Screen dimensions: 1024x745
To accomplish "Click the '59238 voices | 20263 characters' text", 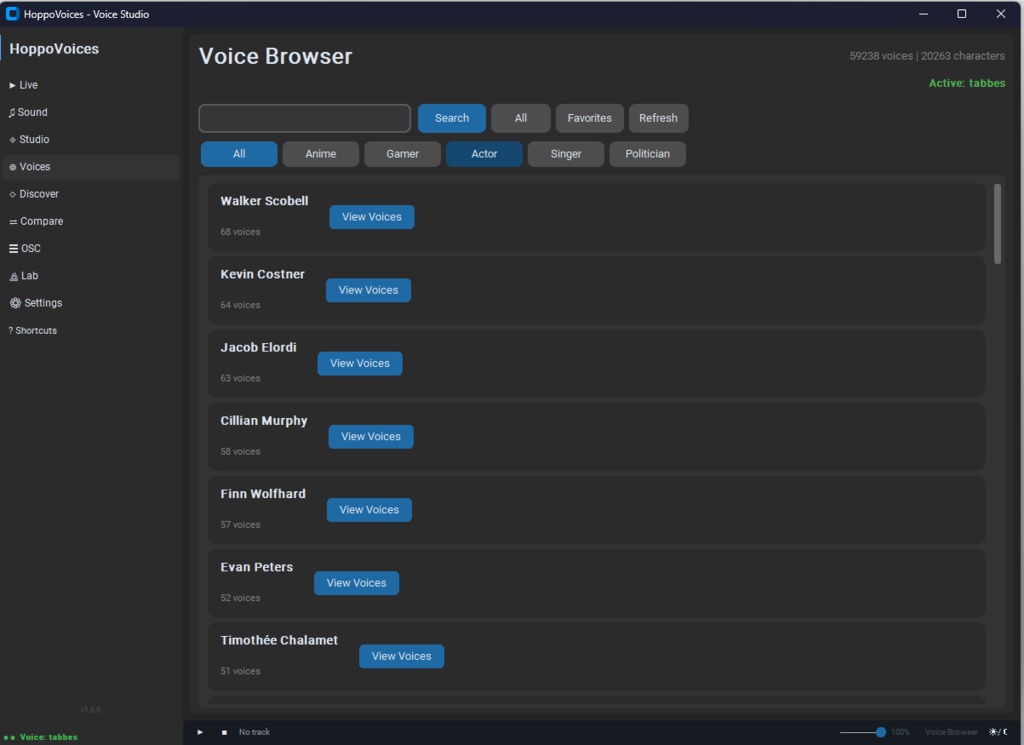I will point(927,56).
